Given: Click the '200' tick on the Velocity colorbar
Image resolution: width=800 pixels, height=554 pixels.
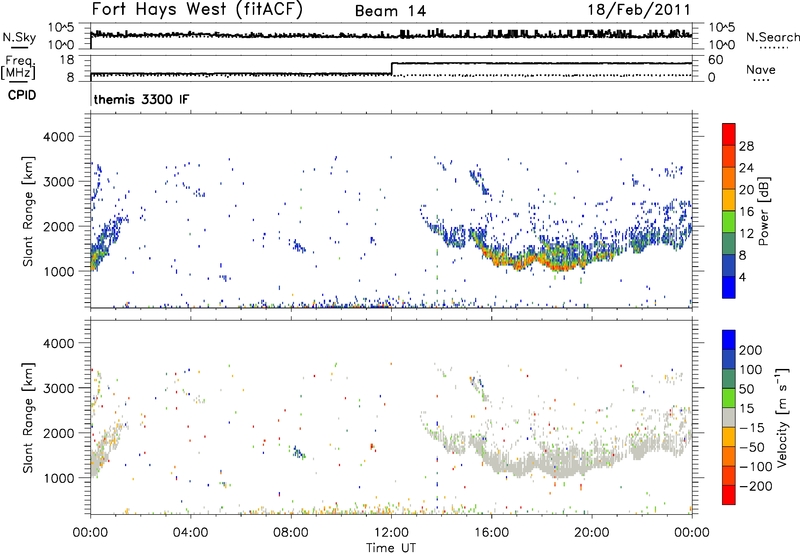Looking at the screenshot, I should [x=751, y=350].
